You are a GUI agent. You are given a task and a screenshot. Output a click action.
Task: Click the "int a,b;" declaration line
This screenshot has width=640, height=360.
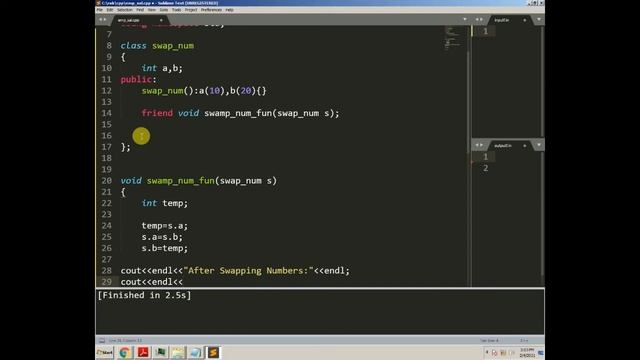[162, 68]
